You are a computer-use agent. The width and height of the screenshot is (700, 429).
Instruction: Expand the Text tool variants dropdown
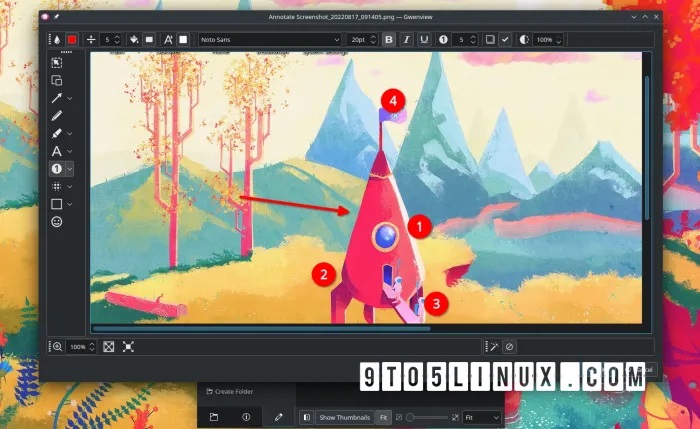70,151
